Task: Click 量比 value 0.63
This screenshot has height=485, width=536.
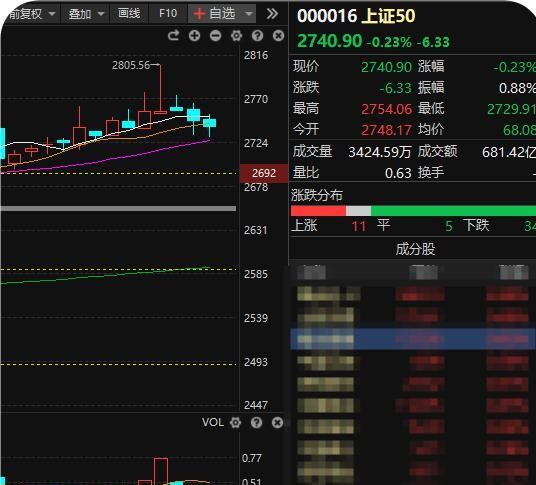Action: (x=398, y=173)
